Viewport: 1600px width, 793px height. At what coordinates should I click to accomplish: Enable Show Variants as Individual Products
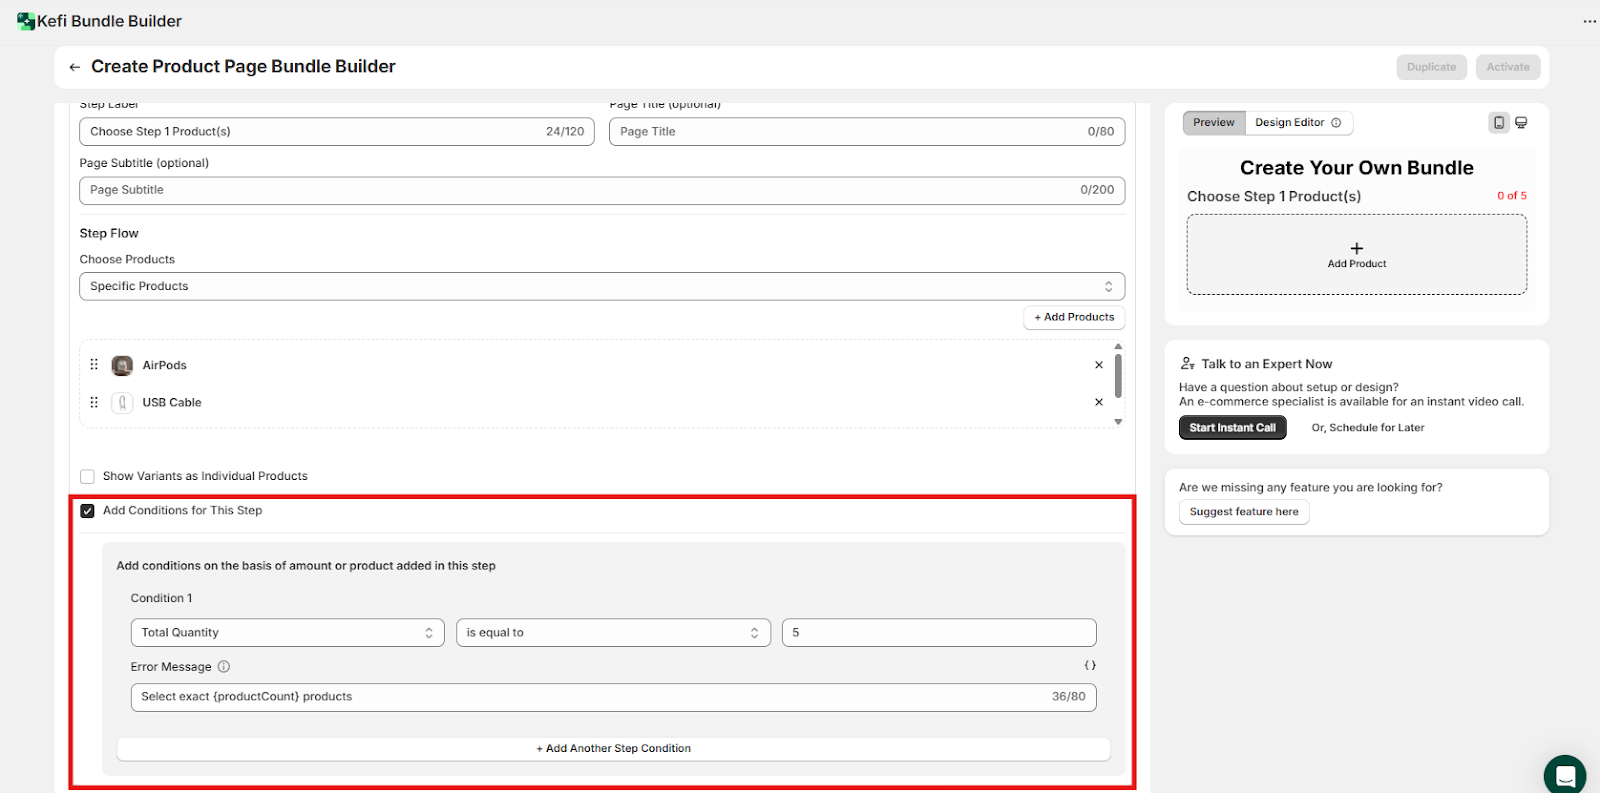pos(88,477)
